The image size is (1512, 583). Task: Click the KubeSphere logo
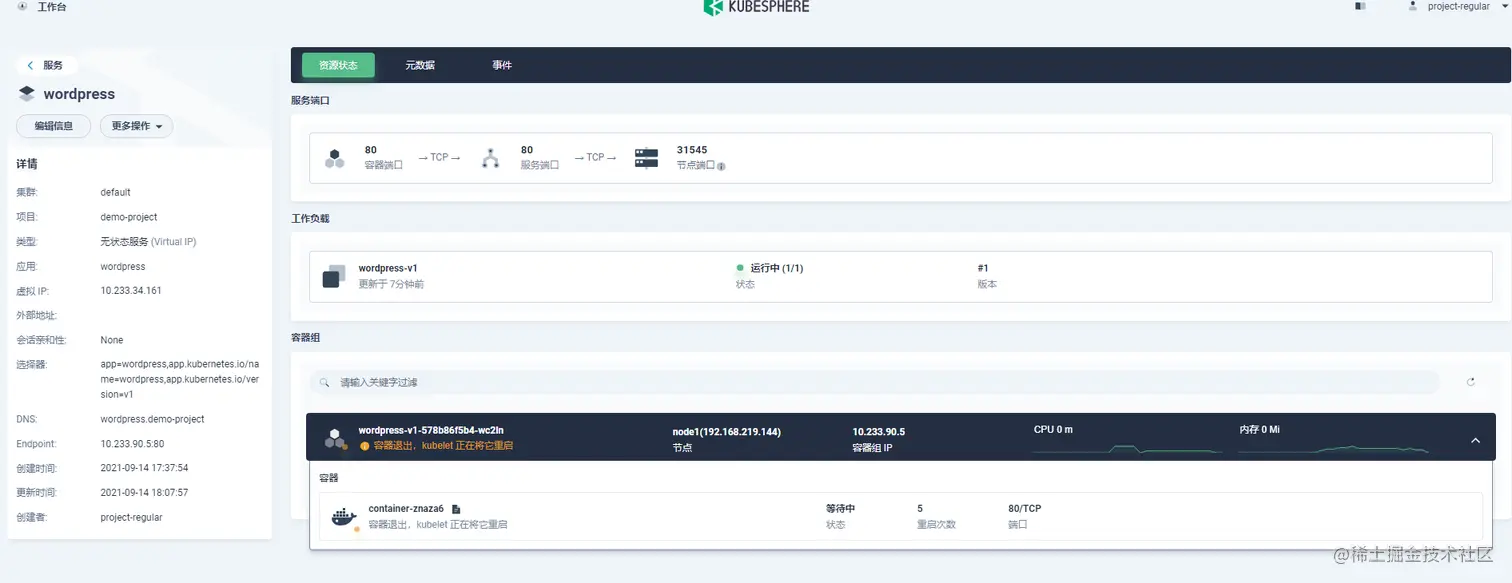point(756,7)
